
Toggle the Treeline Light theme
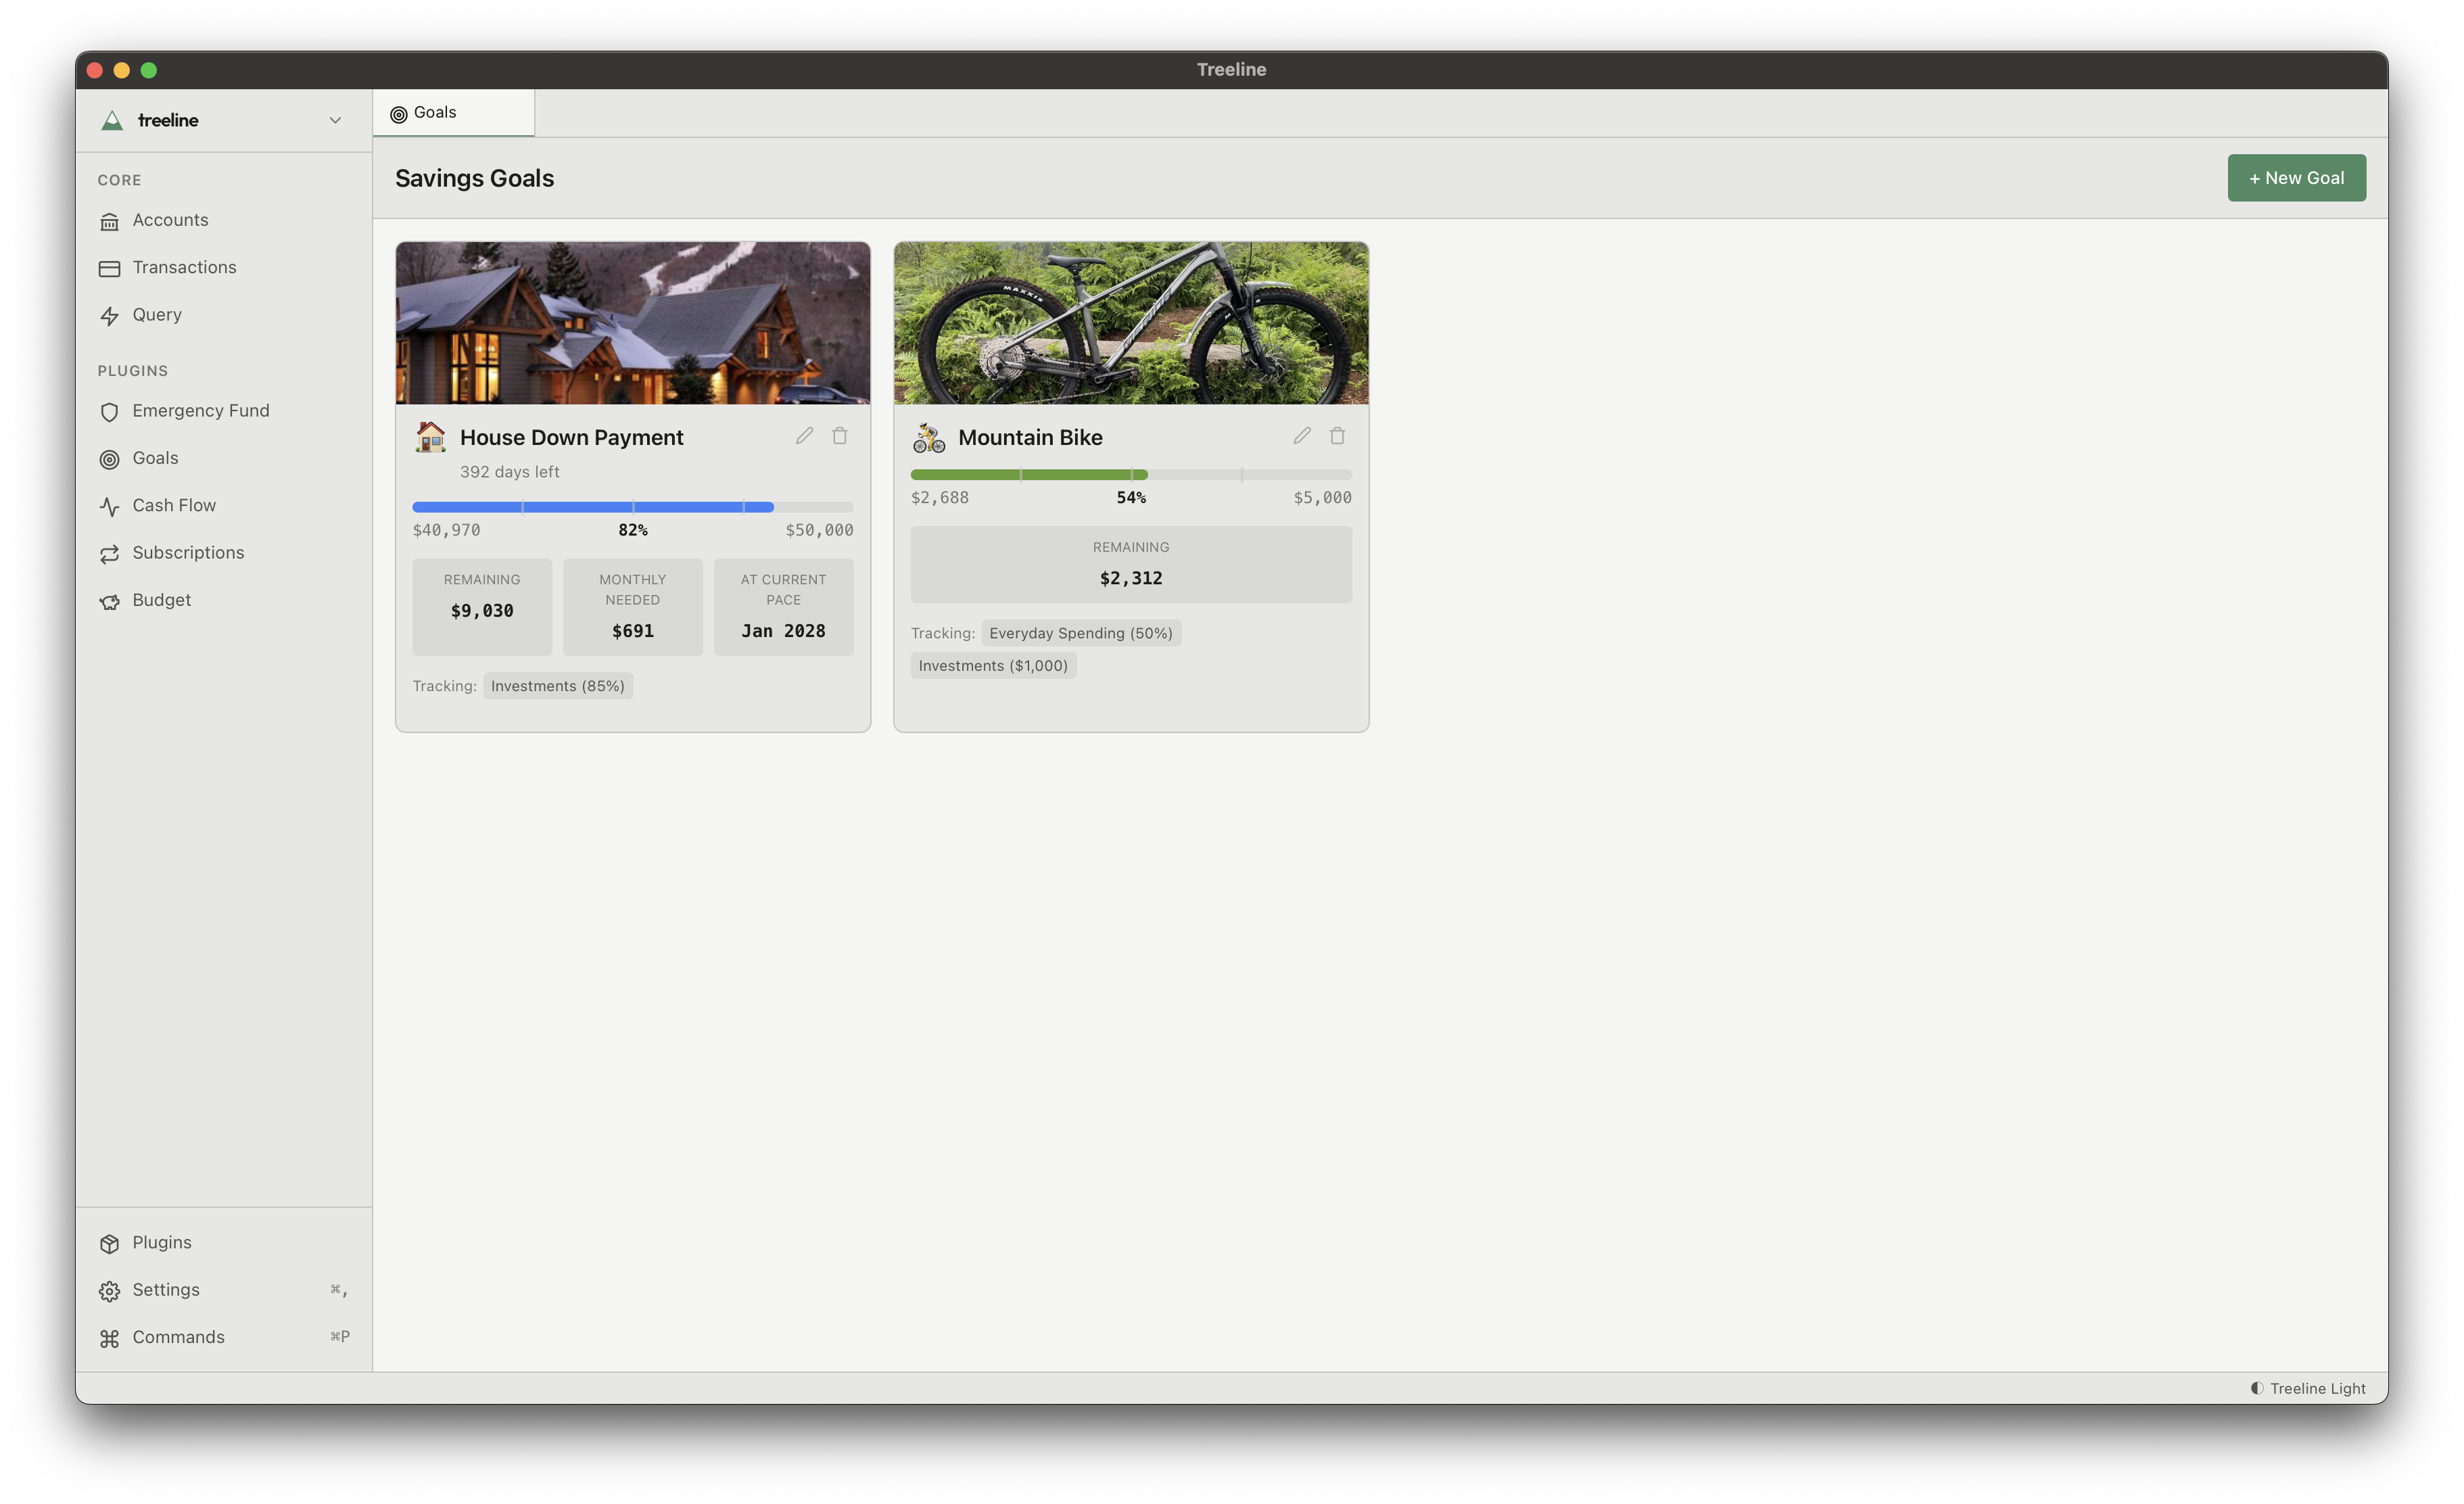[2306, 1388]
